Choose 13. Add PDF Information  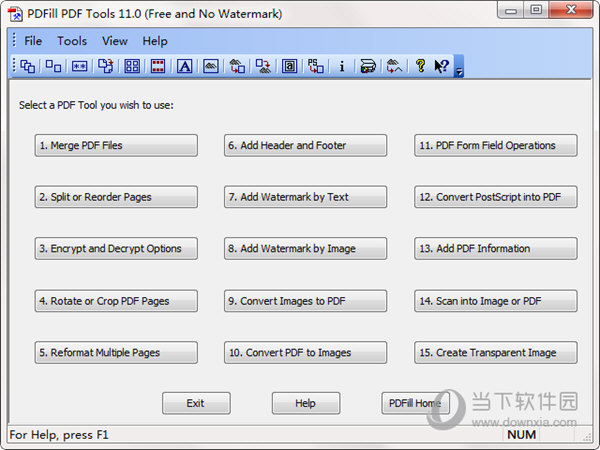point(496,249)
